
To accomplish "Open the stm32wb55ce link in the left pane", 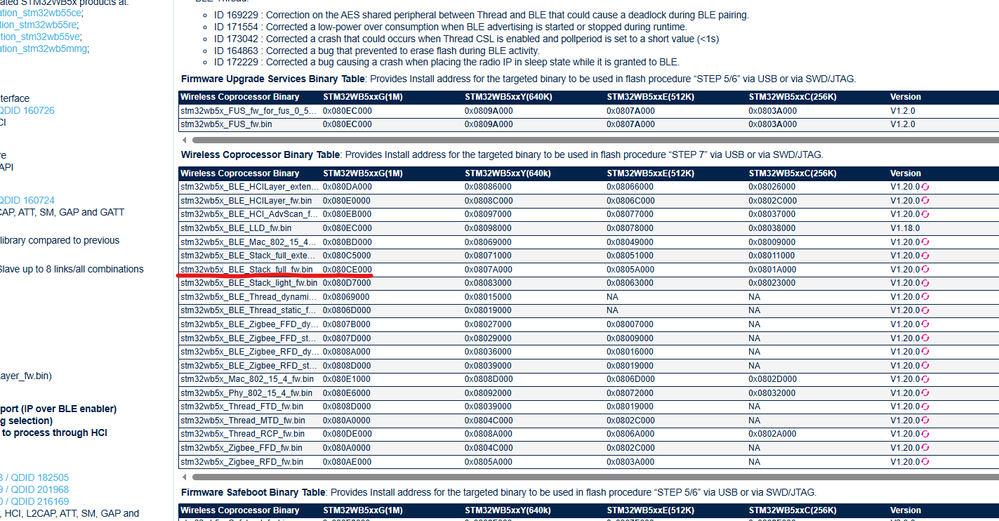I will pyautogui.click(x=40, y=13).
